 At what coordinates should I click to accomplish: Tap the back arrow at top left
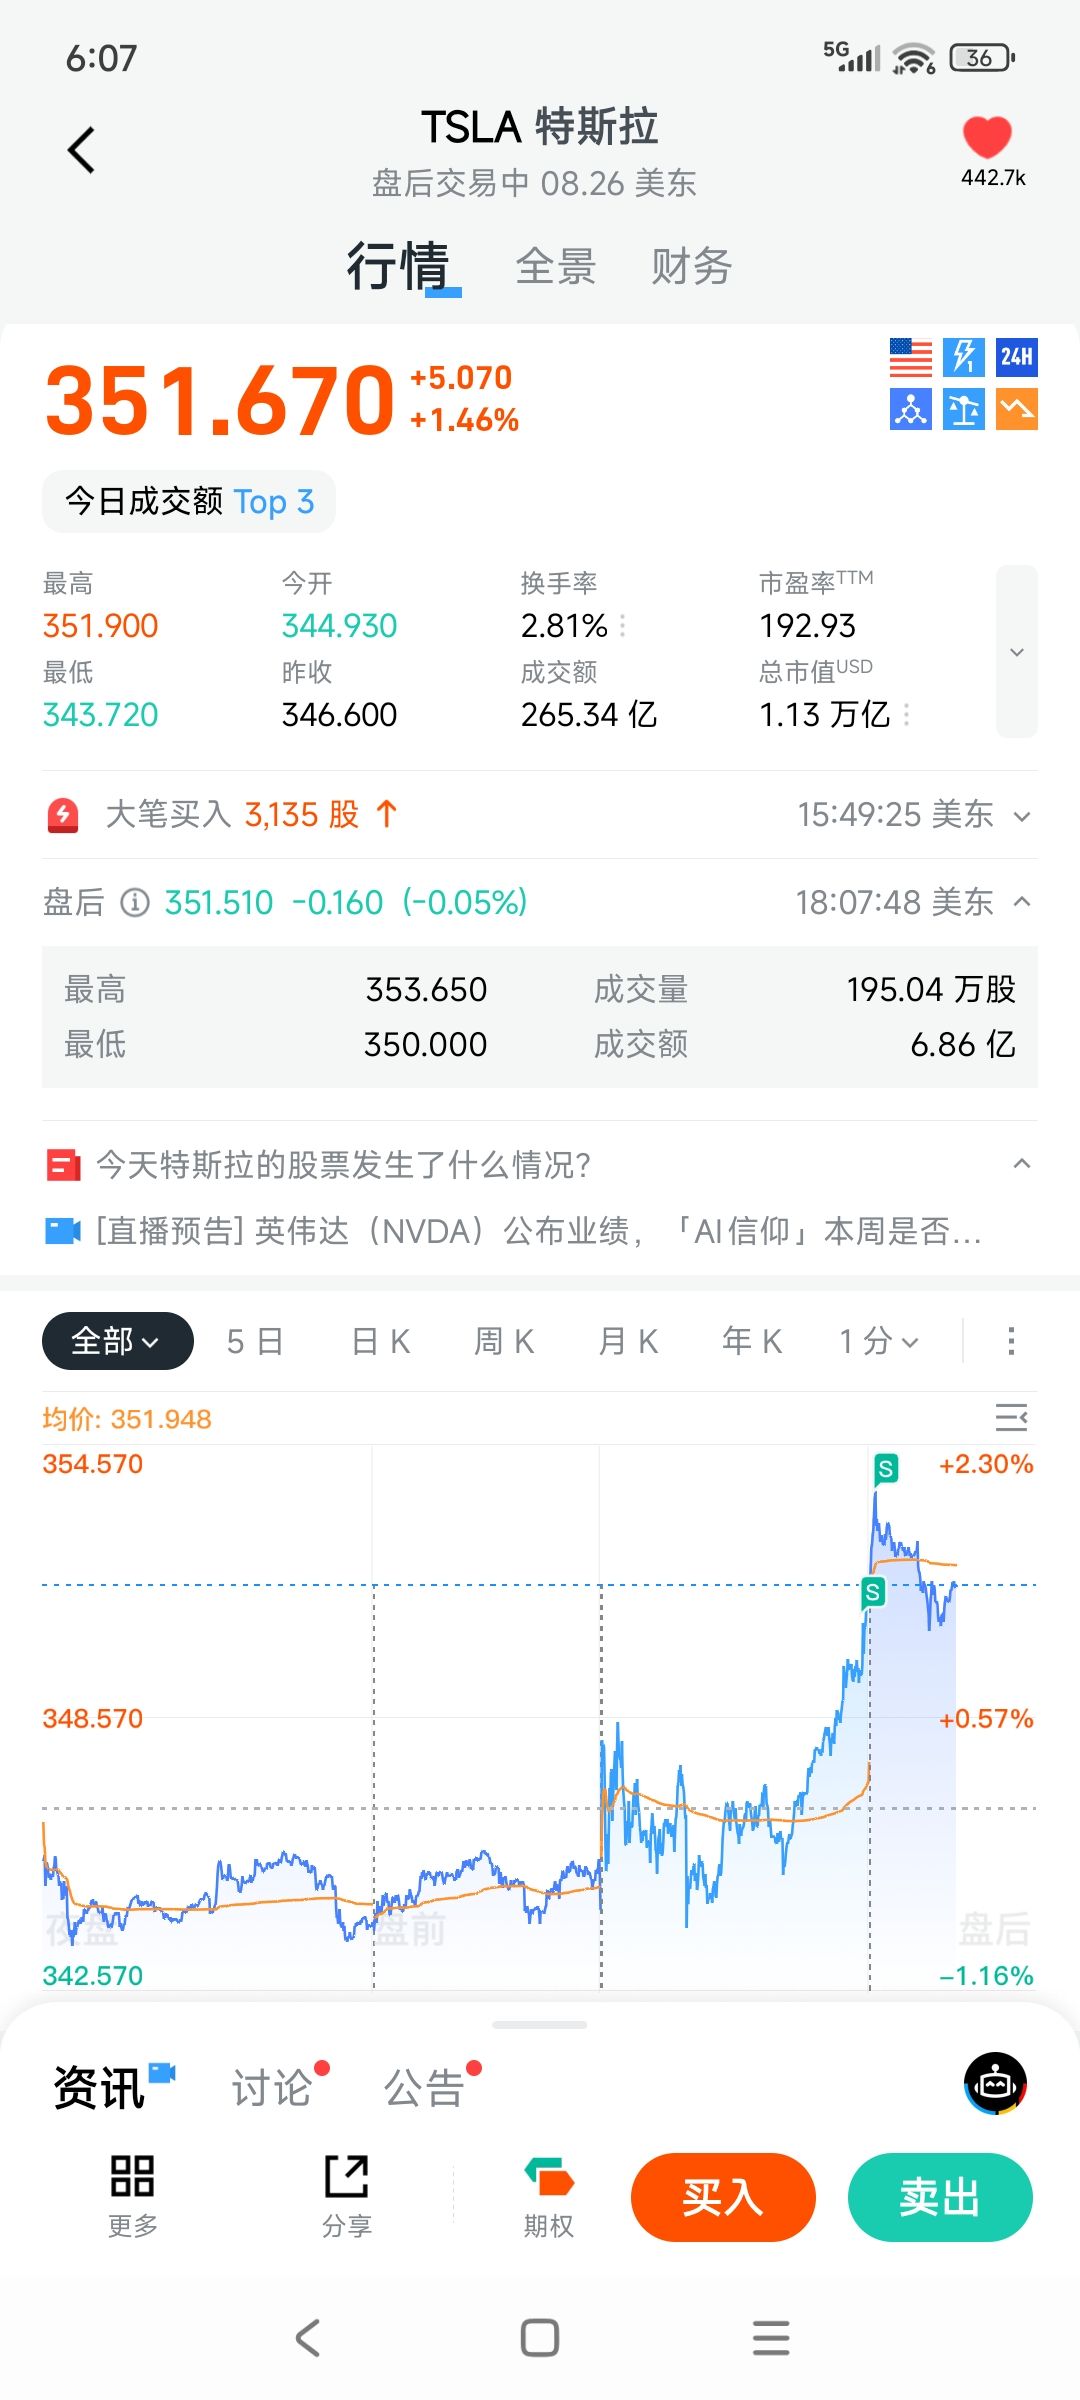pos(81,150)
